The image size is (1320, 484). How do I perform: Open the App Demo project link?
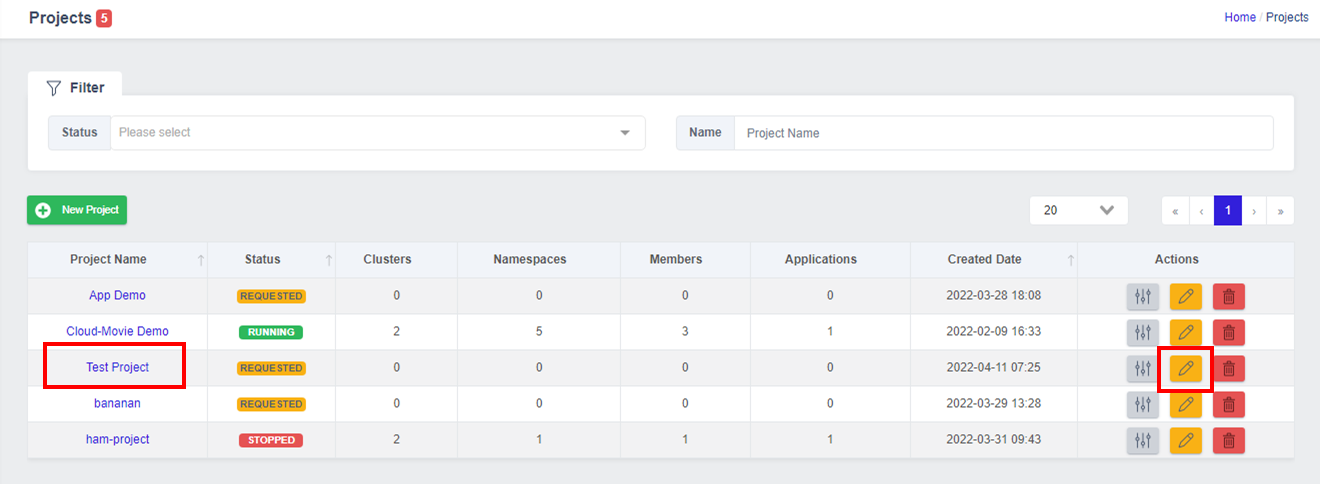(117, 296)
